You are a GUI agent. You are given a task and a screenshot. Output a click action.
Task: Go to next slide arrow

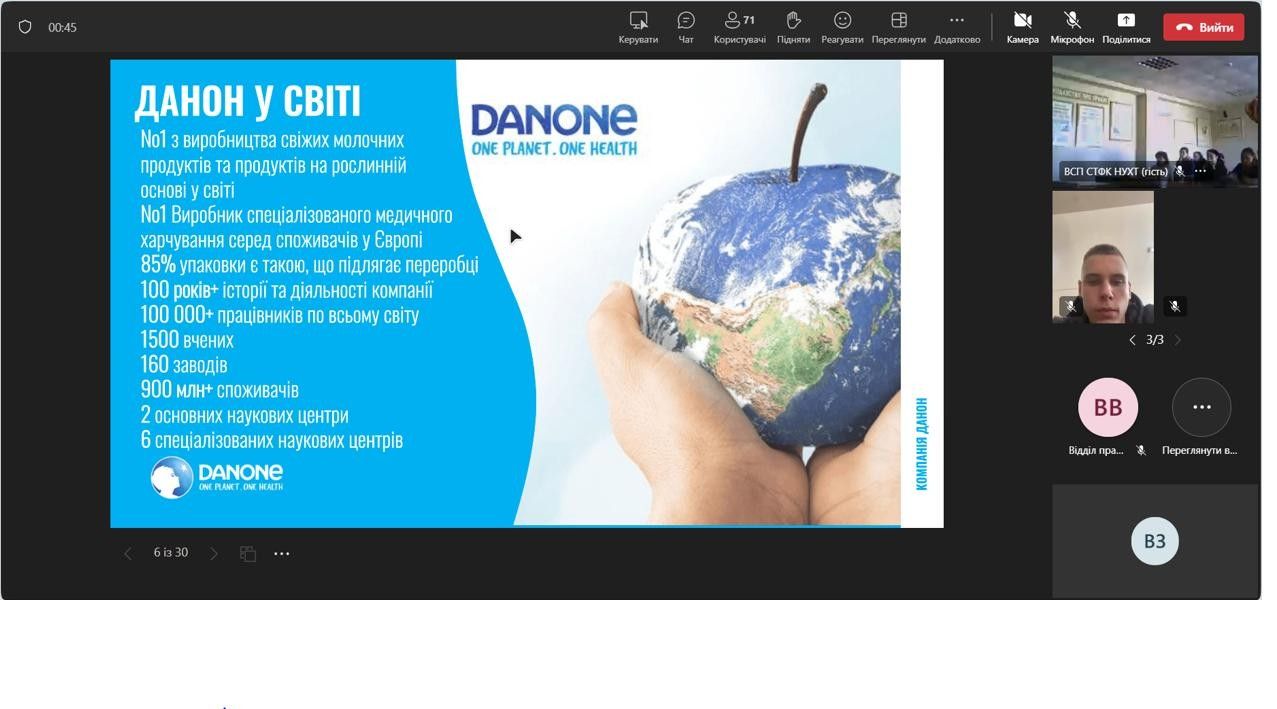coord(213,553)
